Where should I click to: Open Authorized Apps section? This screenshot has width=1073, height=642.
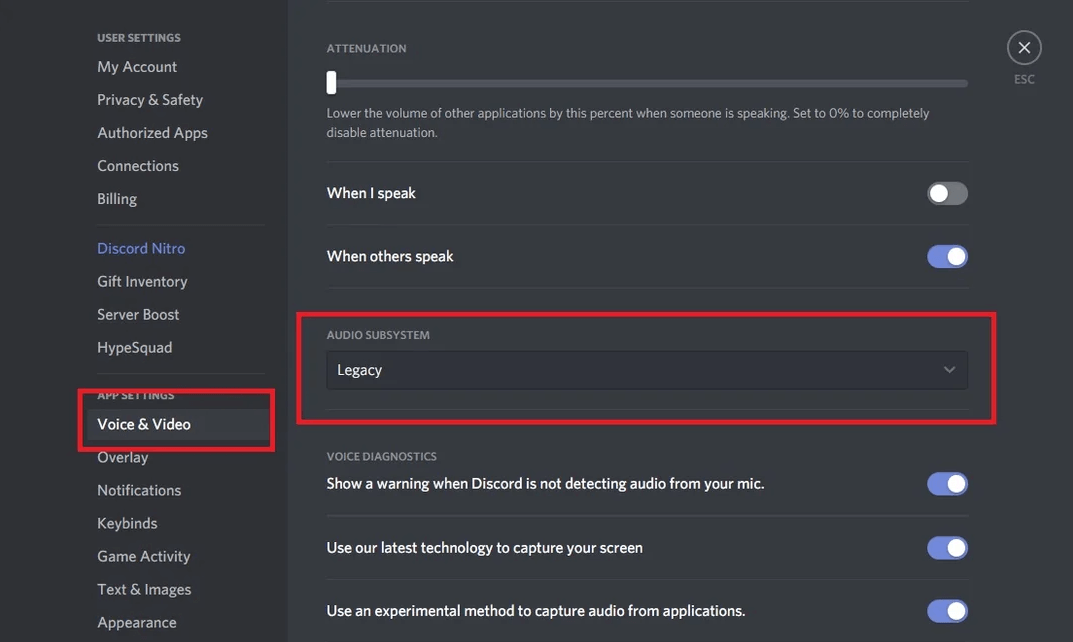coord(152,133)
